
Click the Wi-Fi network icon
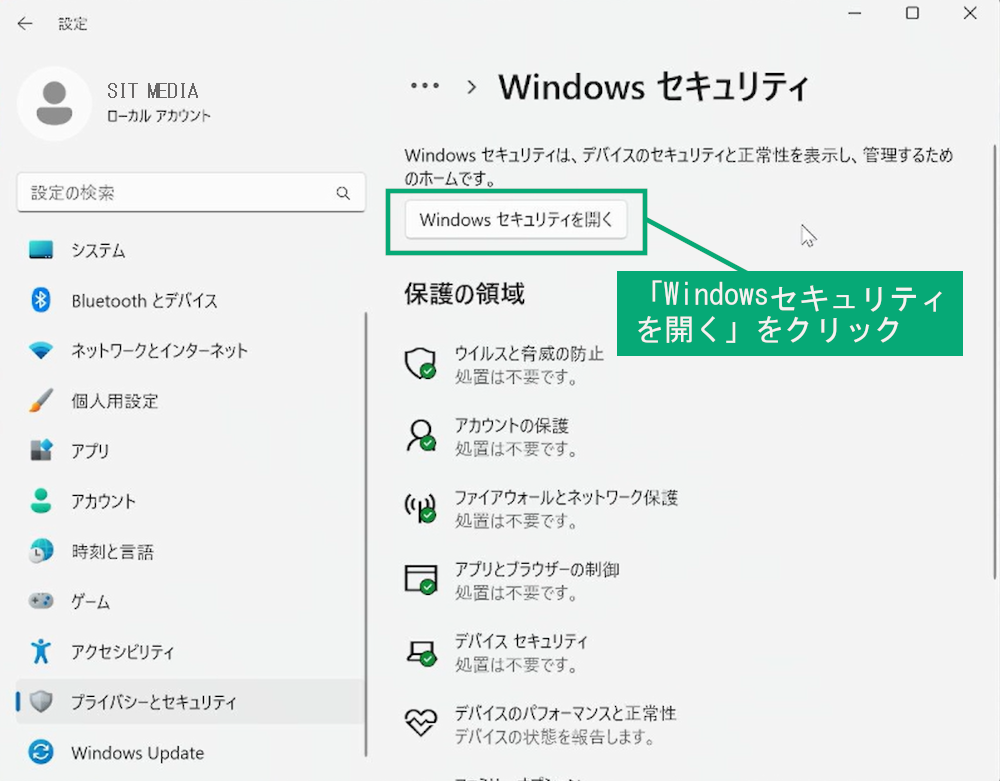click(41, 350)
